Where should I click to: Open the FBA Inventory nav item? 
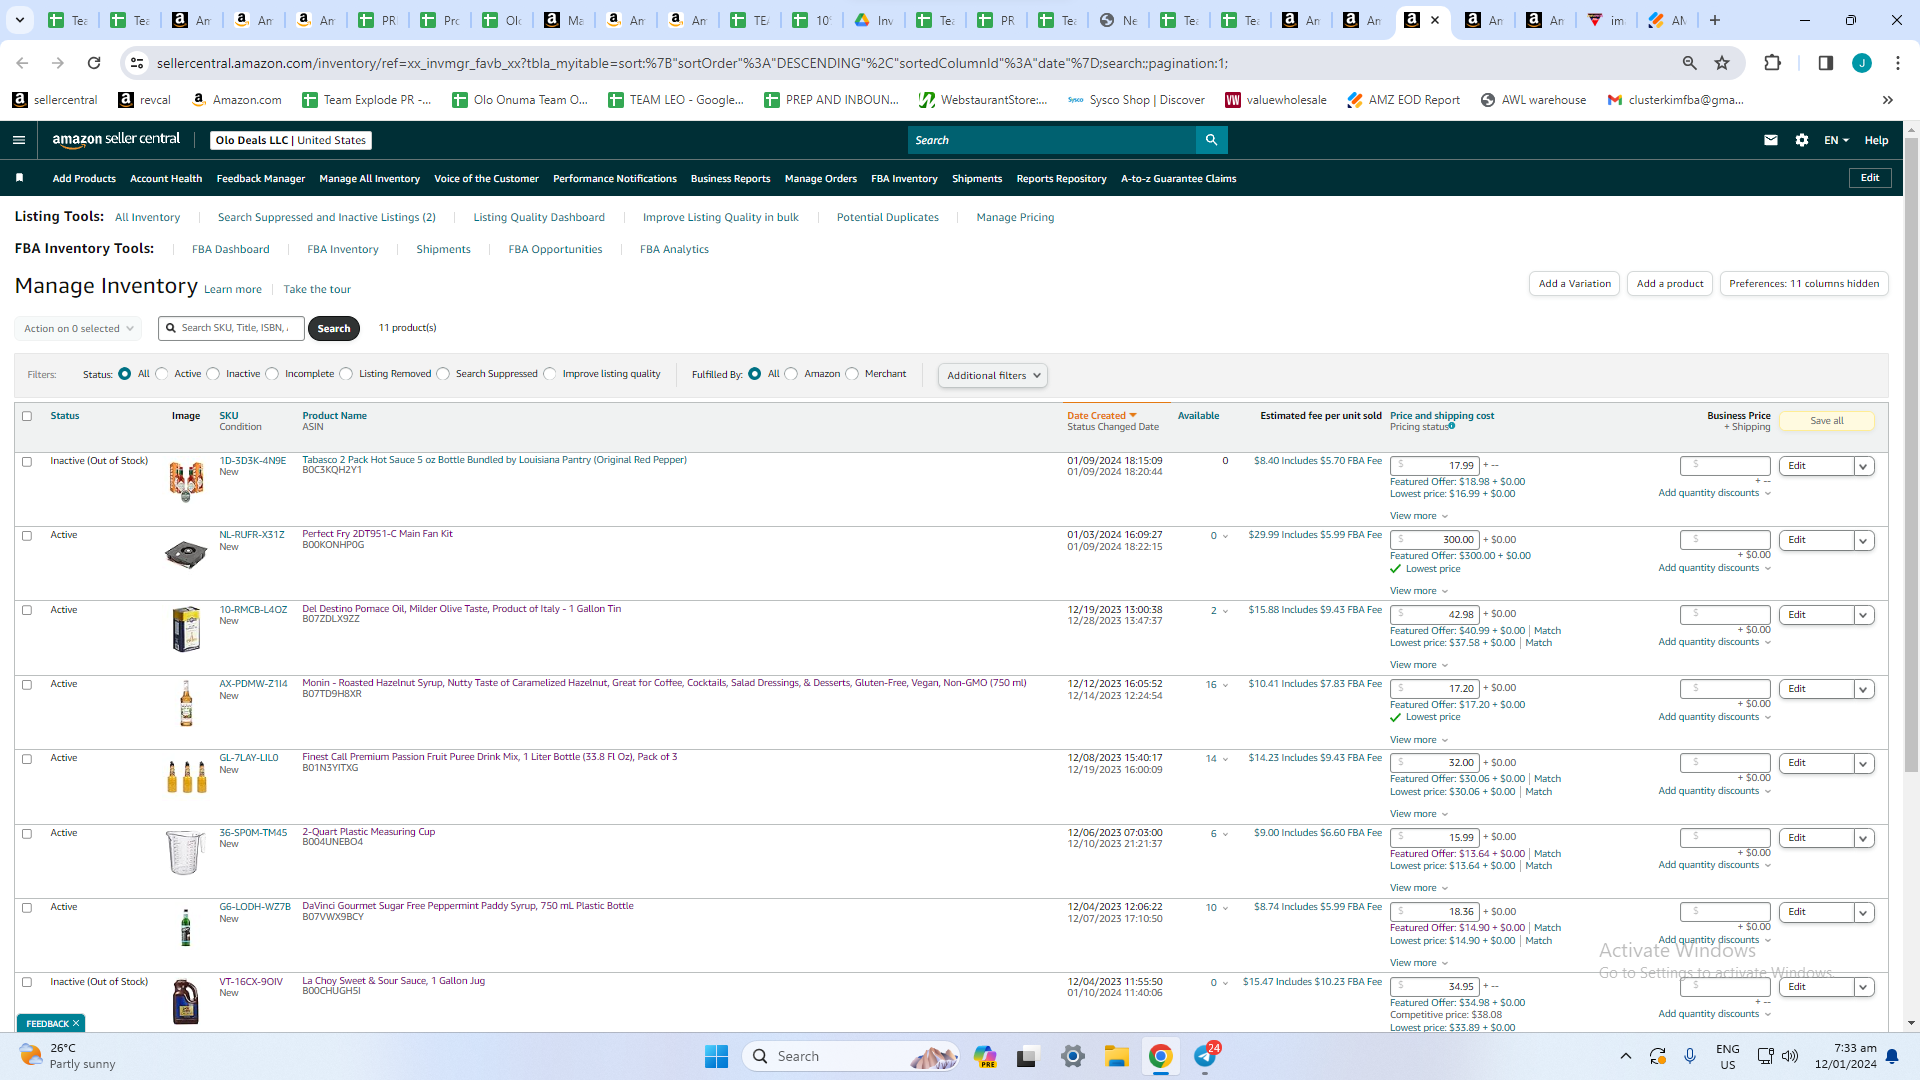[904, 178]
